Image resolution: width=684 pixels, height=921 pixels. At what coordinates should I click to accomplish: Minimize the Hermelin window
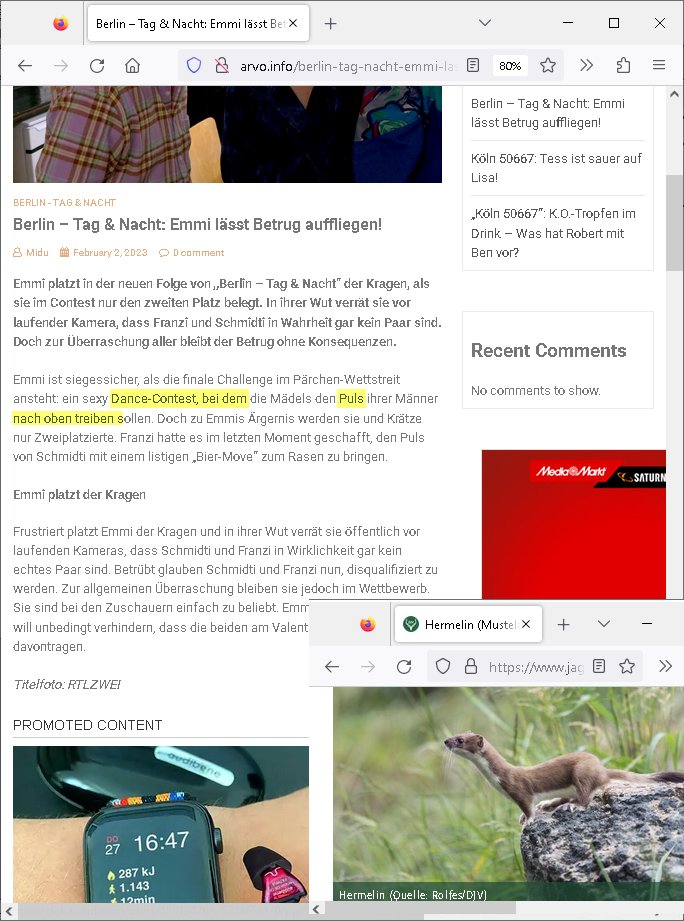tap(647, 624)
